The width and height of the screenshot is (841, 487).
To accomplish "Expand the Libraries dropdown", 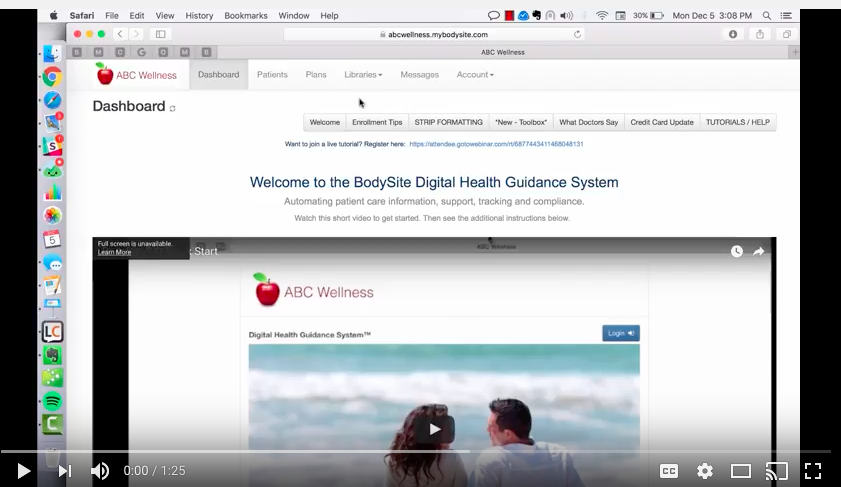I will [x=363, y=75].
